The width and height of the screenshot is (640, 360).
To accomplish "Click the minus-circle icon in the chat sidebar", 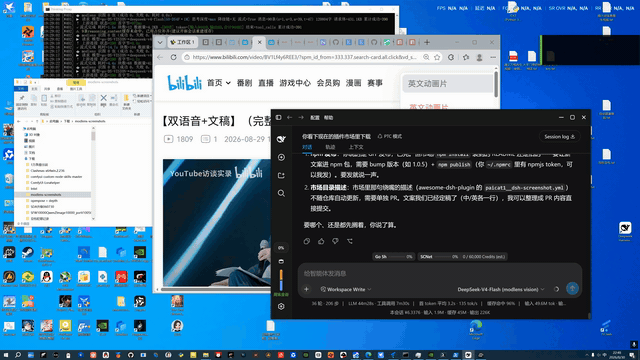I will [x=281, y=261].
